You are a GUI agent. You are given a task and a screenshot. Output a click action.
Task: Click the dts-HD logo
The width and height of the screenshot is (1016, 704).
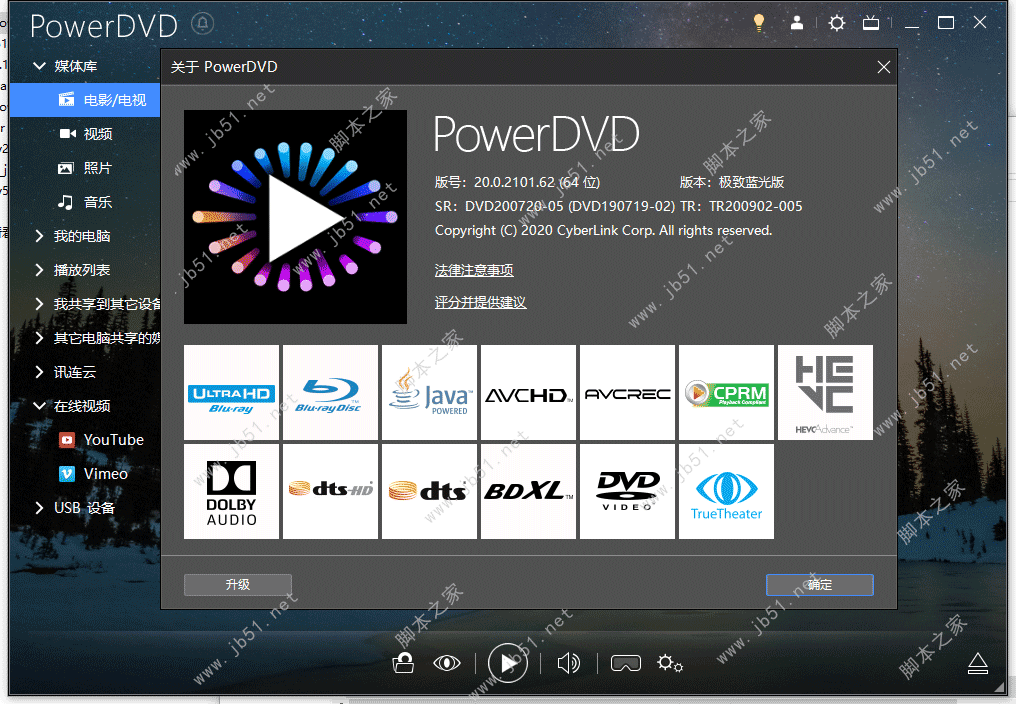pyautogui.click(x=330, y=491)
